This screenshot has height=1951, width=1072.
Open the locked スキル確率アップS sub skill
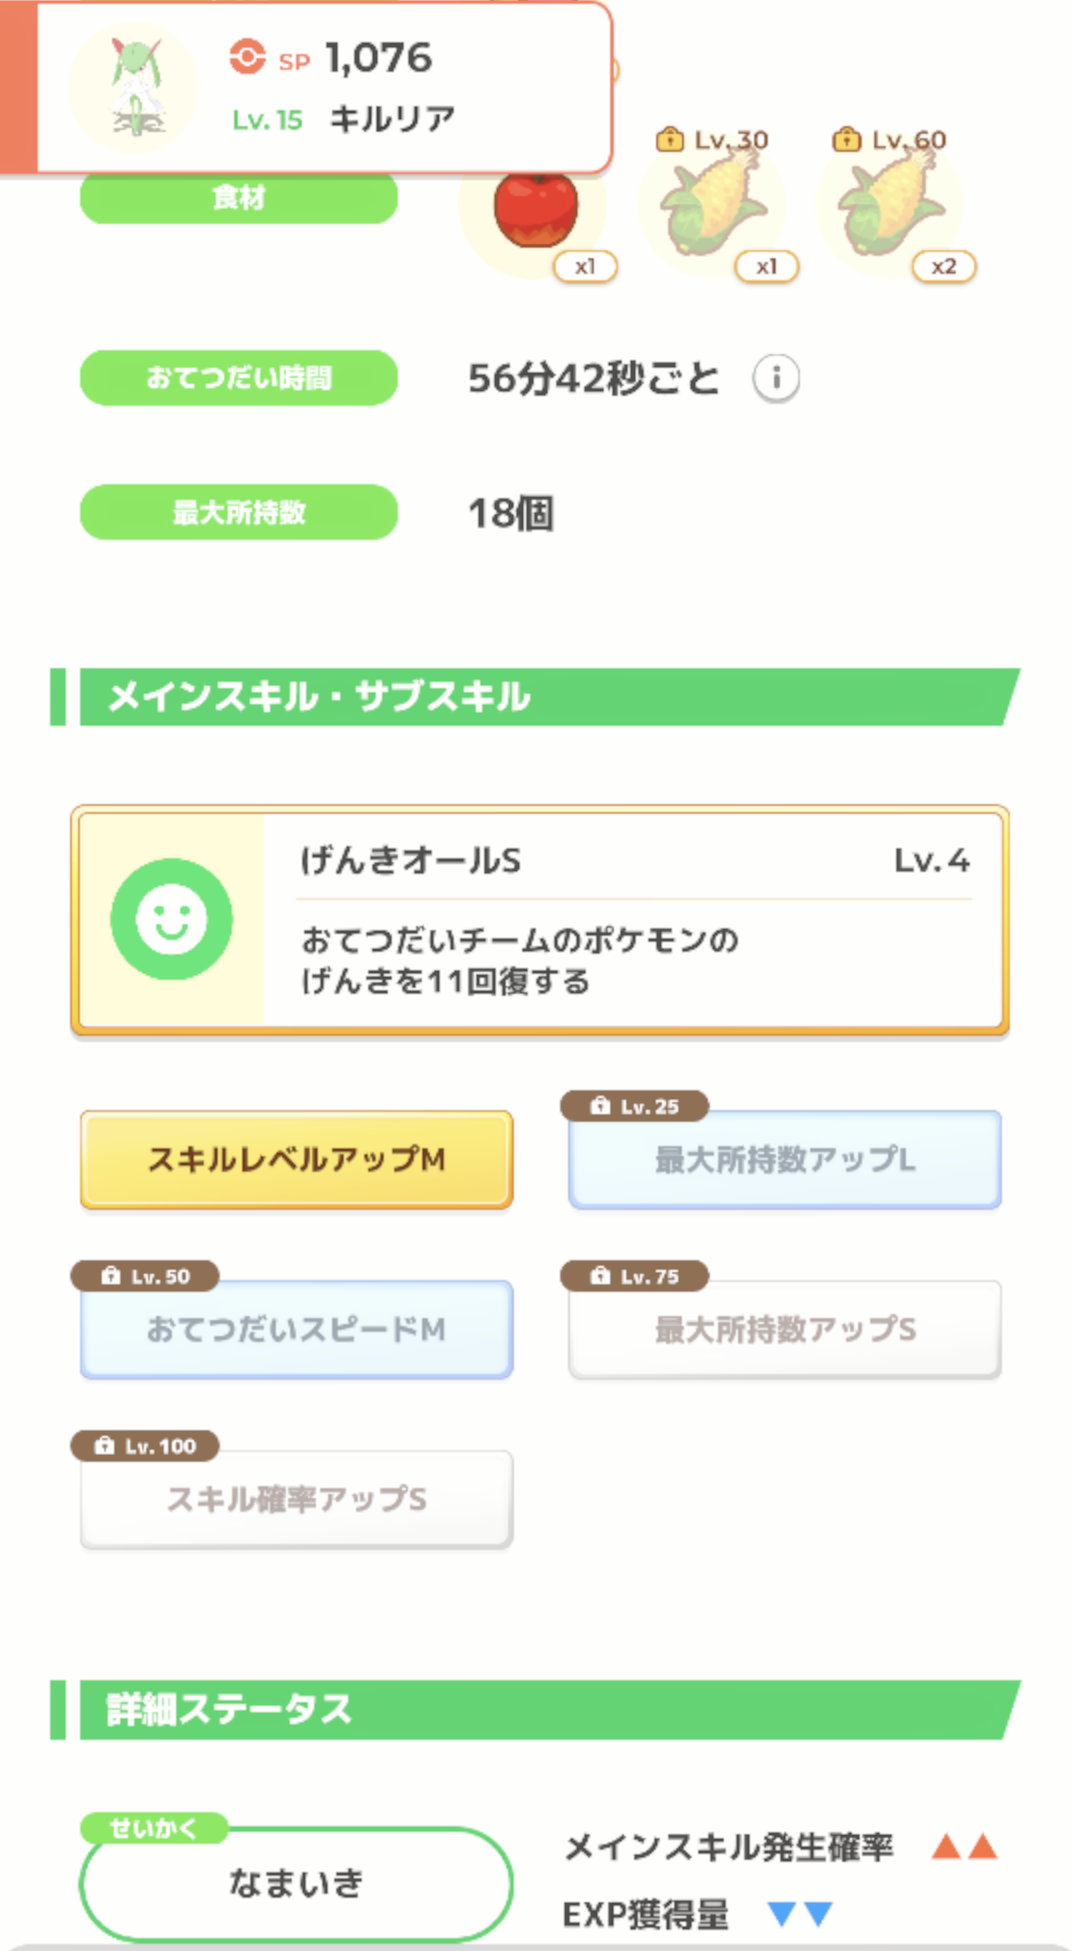(297, 1499)
